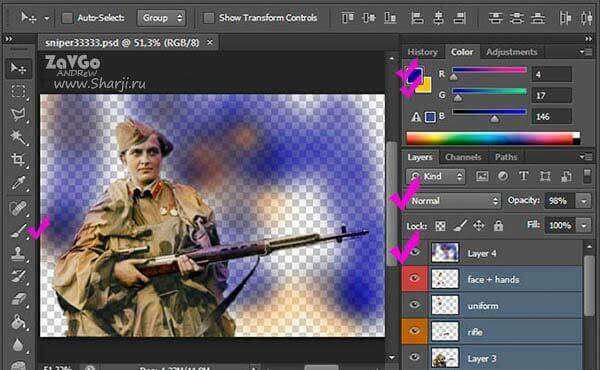Image resolution: width=600 pixels, height=370 pixels.
Task: Hide the uniform layer
Action: tap(414, 305)
